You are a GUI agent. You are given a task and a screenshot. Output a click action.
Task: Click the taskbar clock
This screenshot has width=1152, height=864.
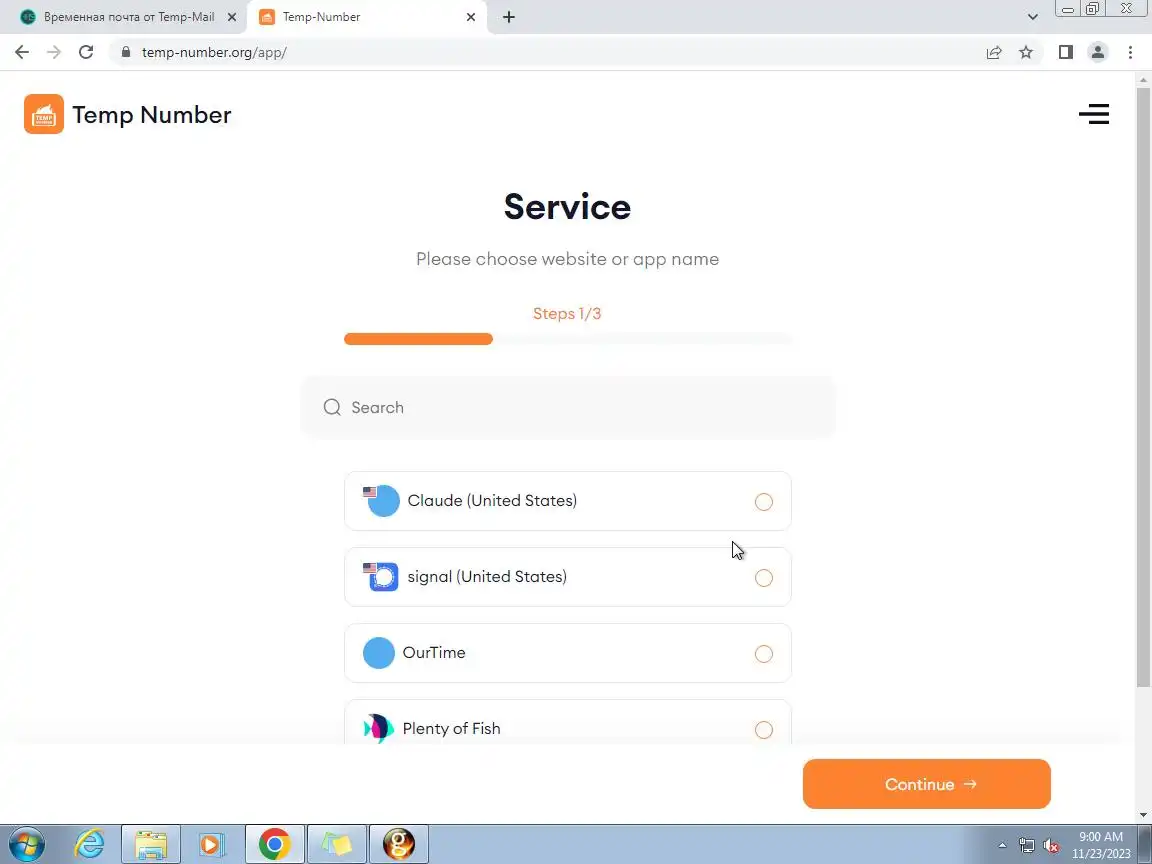(1101, 845)
